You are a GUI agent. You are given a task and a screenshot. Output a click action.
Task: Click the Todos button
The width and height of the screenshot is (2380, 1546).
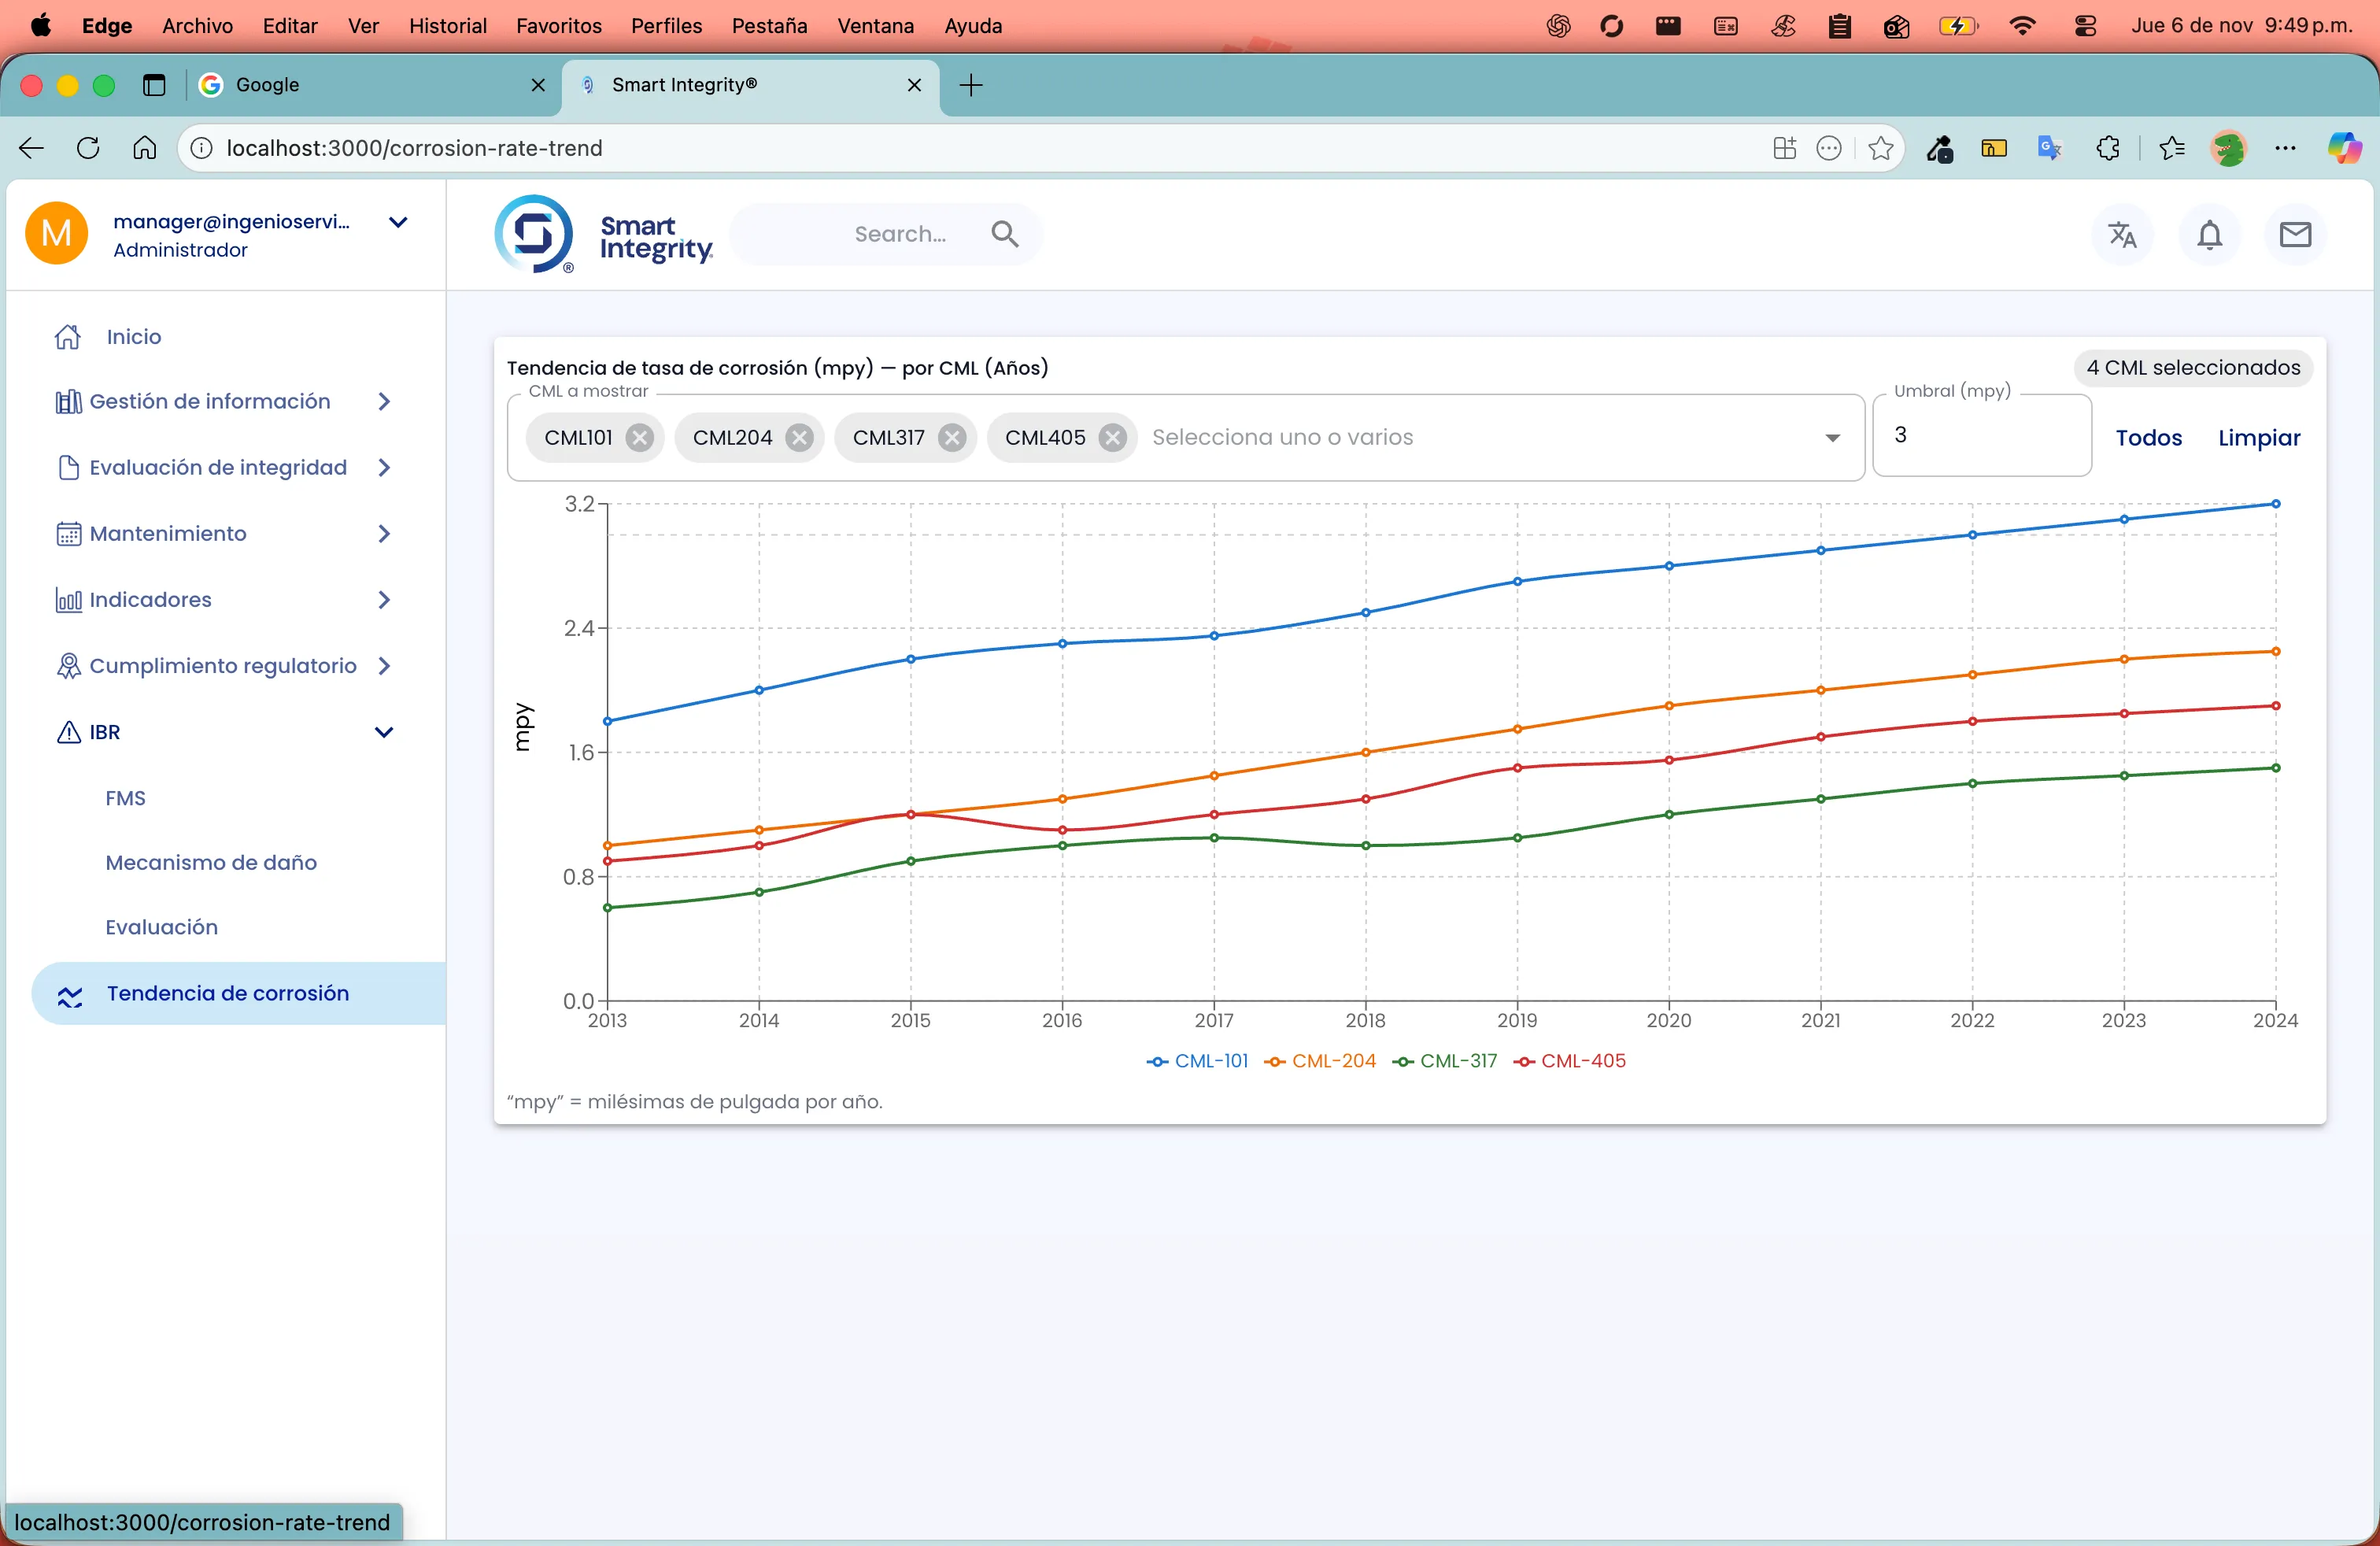point(2148,438)
